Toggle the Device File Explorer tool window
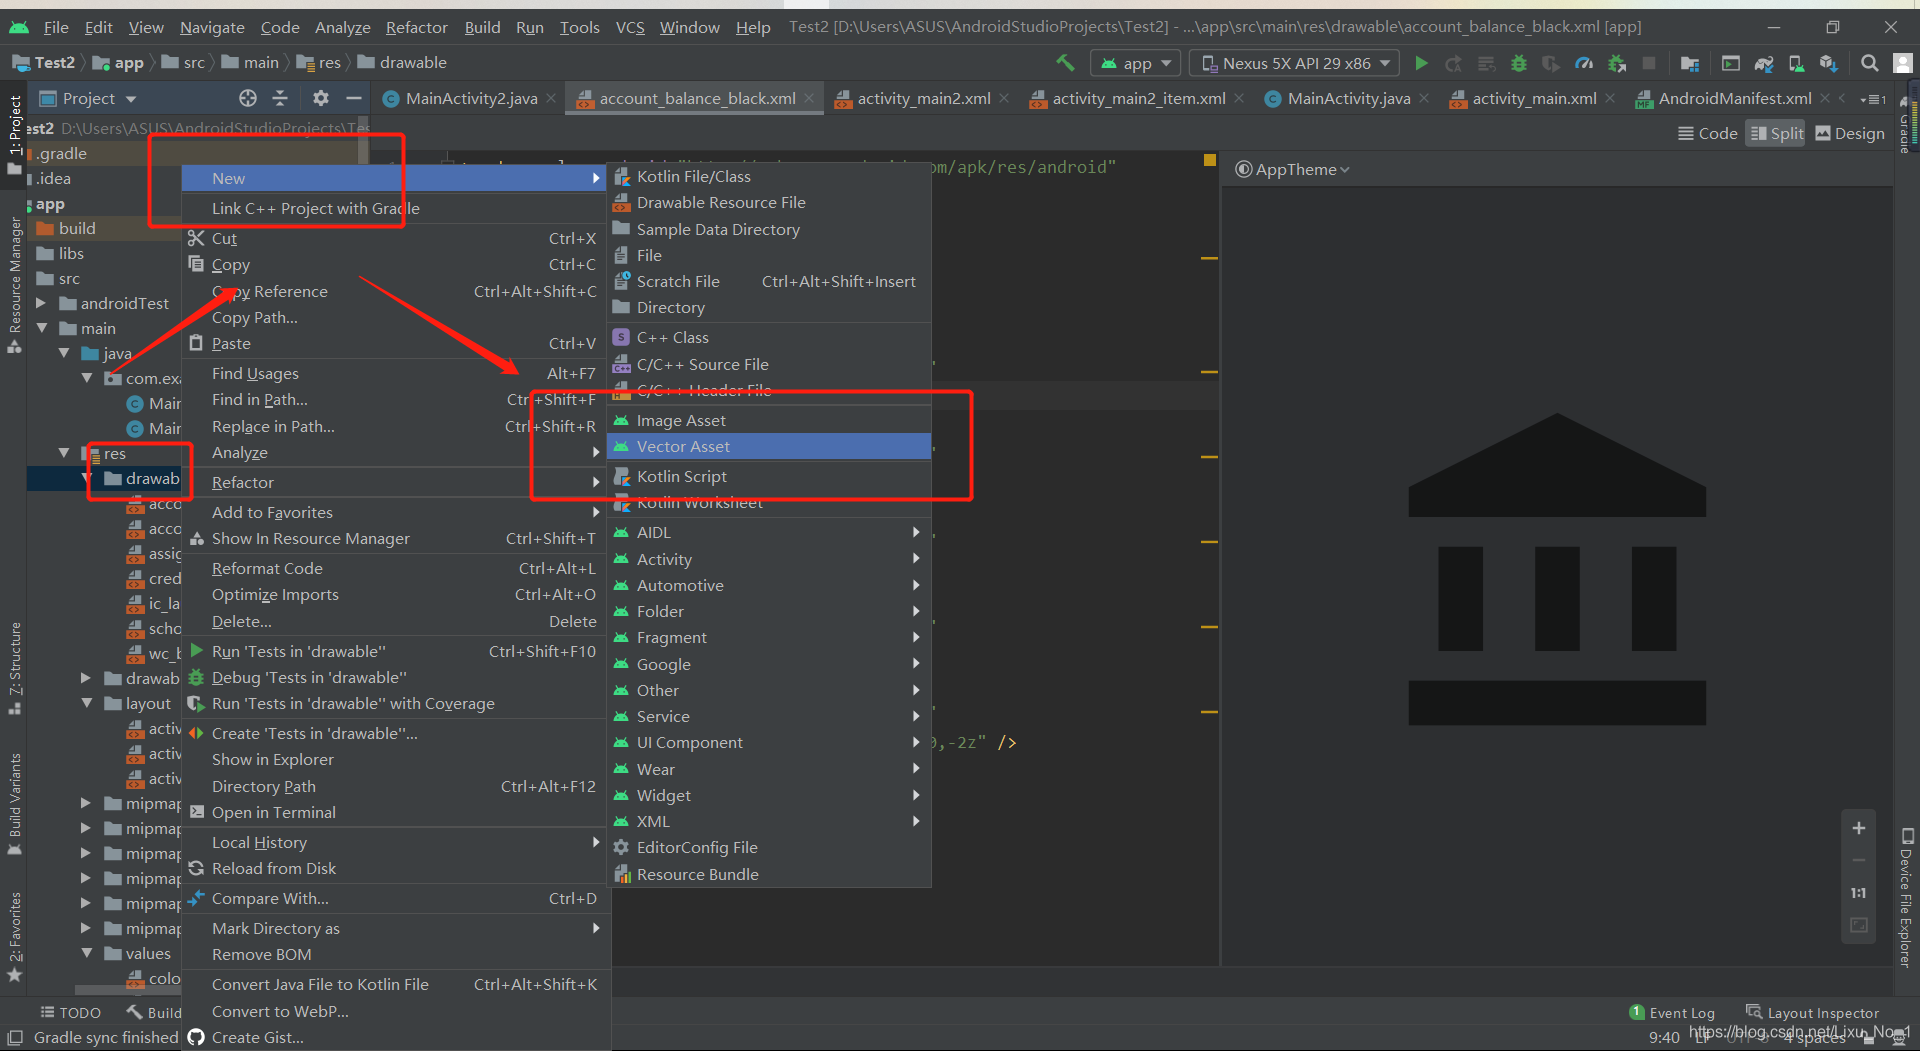The width and height of the screenshot is (1920, 1051). click(1906, 897)
